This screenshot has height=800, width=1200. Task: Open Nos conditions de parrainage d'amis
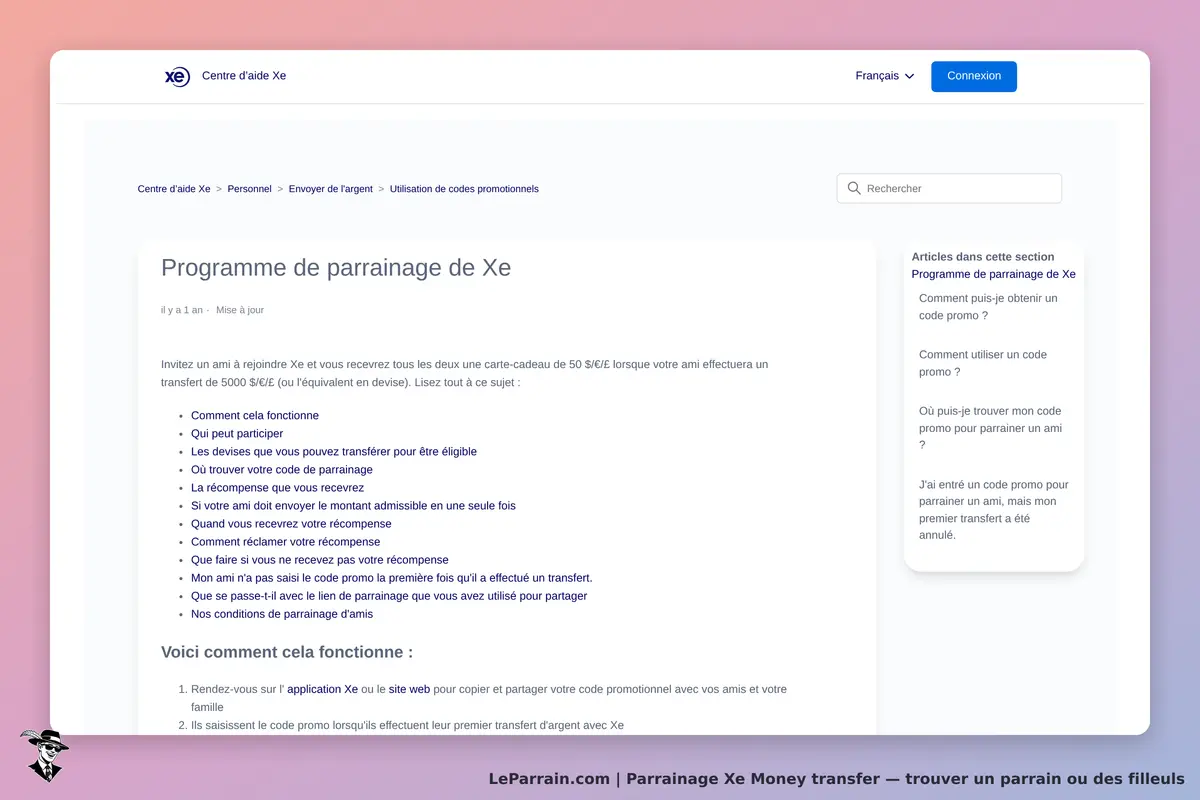point(282,614)
